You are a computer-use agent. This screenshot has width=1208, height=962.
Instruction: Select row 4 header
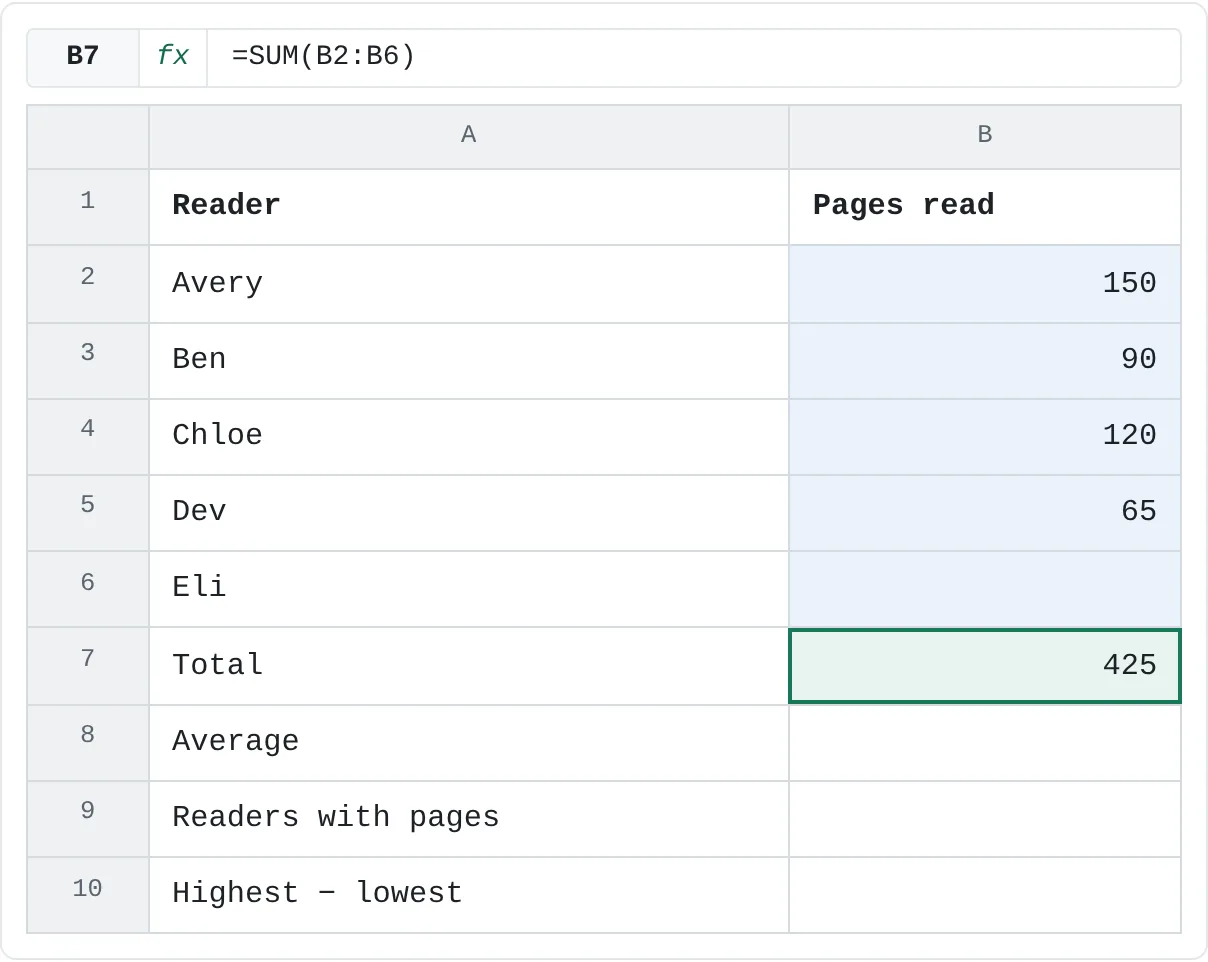point(88,436)
